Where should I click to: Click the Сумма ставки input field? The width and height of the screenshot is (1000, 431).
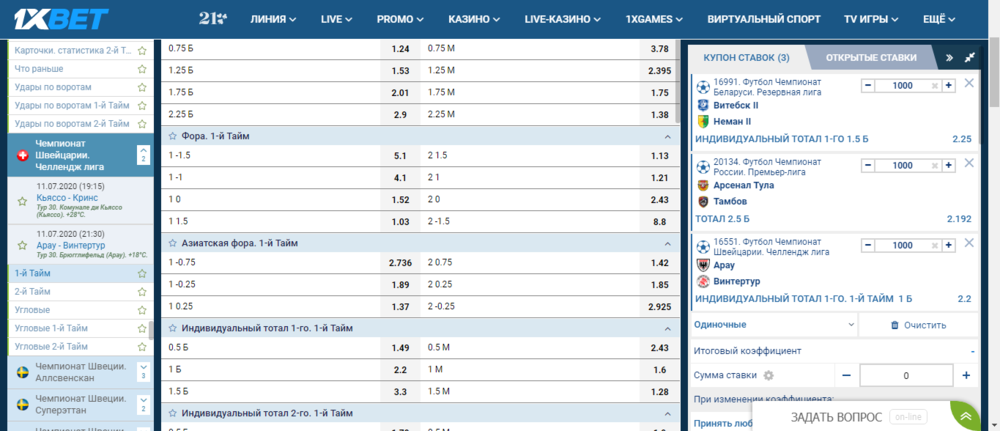tap(906, 376)
